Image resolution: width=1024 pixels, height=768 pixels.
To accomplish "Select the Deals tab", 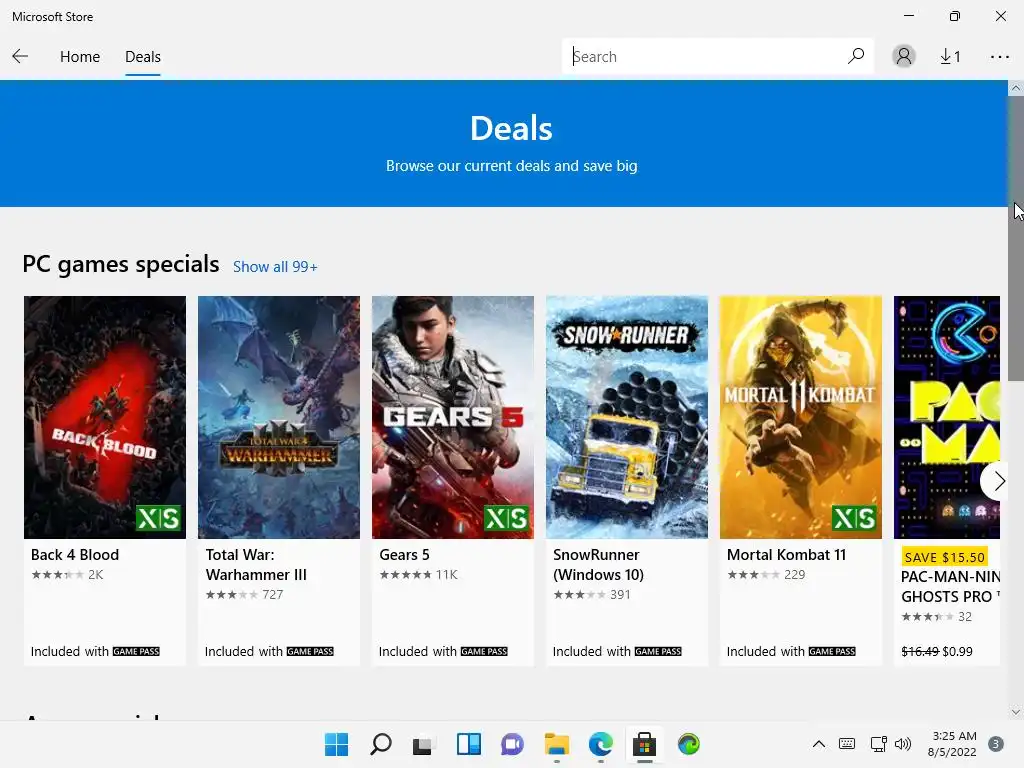I will coord(142,57).
